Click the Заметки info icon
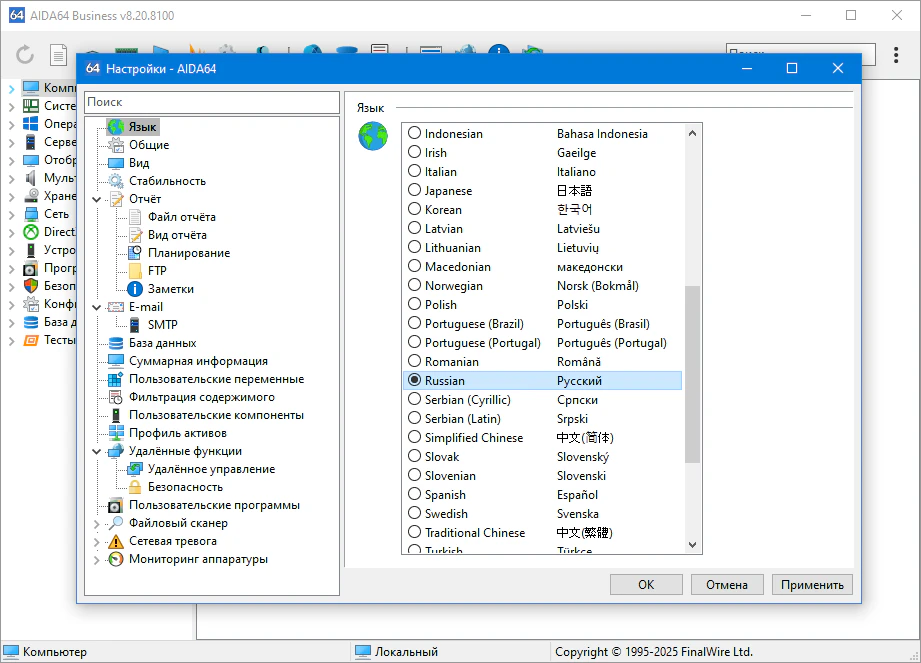The width and height of the screenshot is (921, 663). 134,289
